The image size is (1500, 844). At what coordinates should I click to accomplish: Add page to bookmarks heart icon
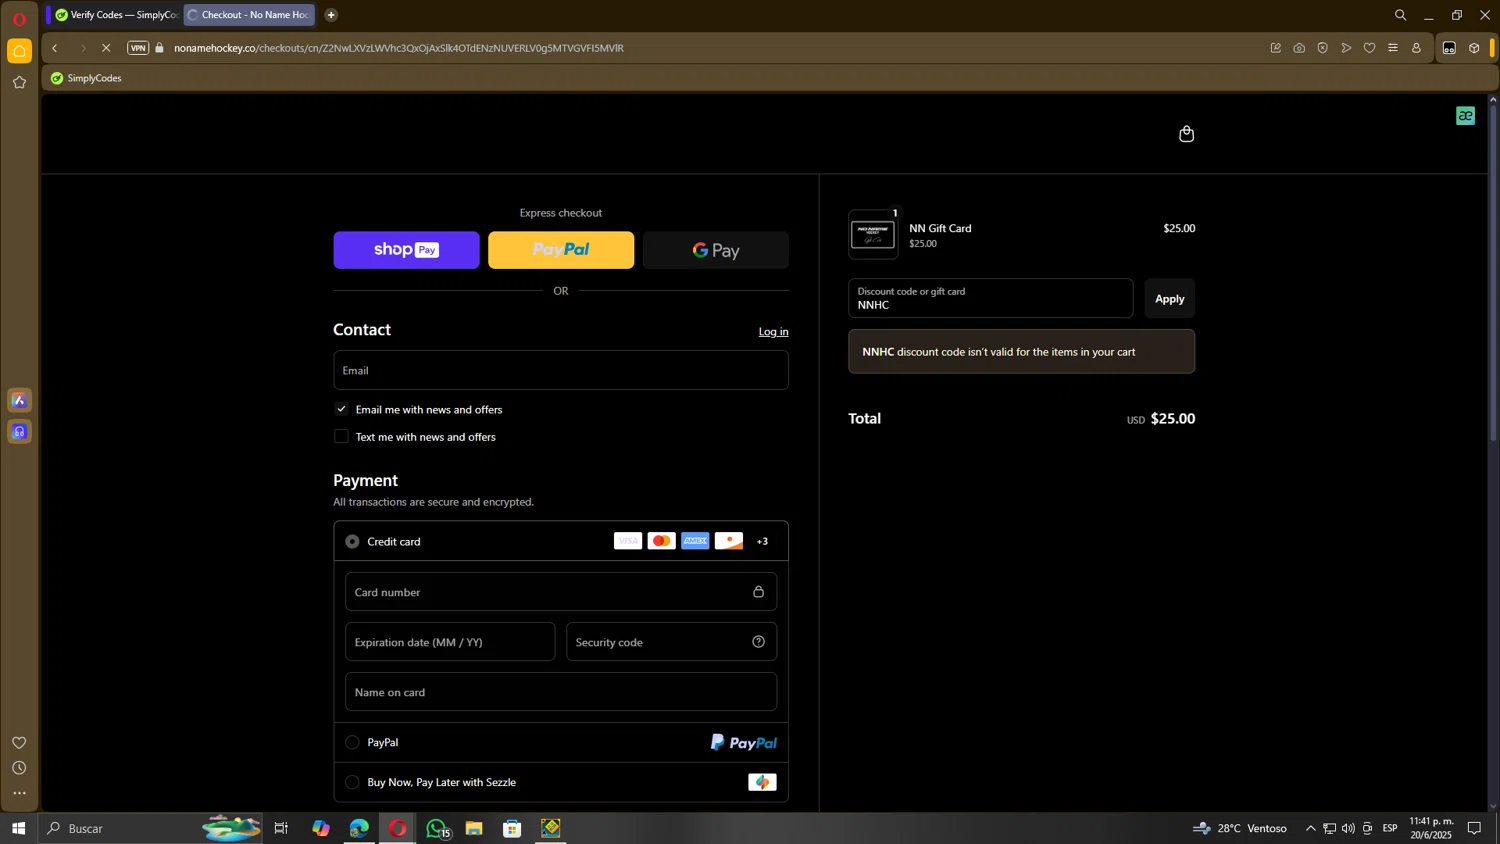pos(1369,48)
